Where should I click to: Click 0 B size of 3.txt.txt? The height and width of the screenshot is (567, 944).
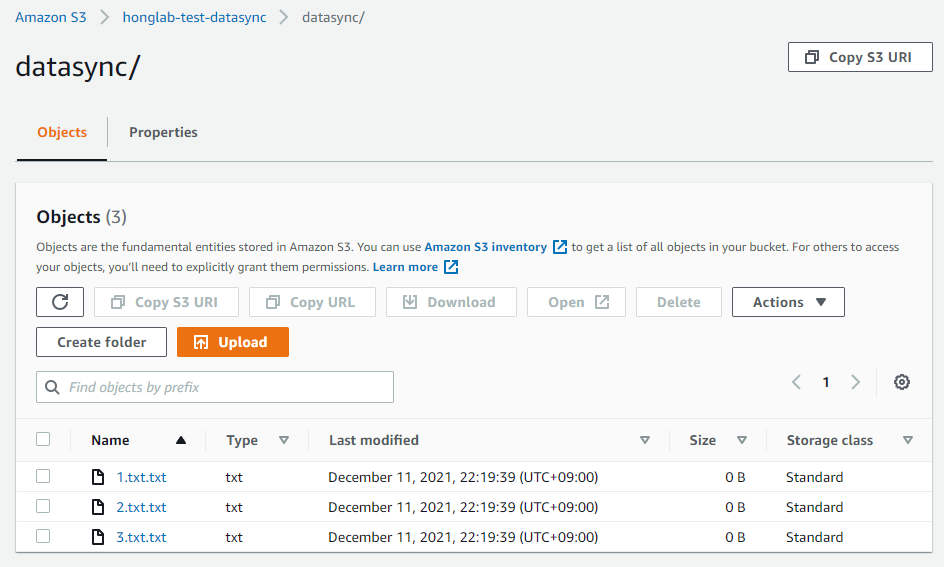[x=735, y=537]
